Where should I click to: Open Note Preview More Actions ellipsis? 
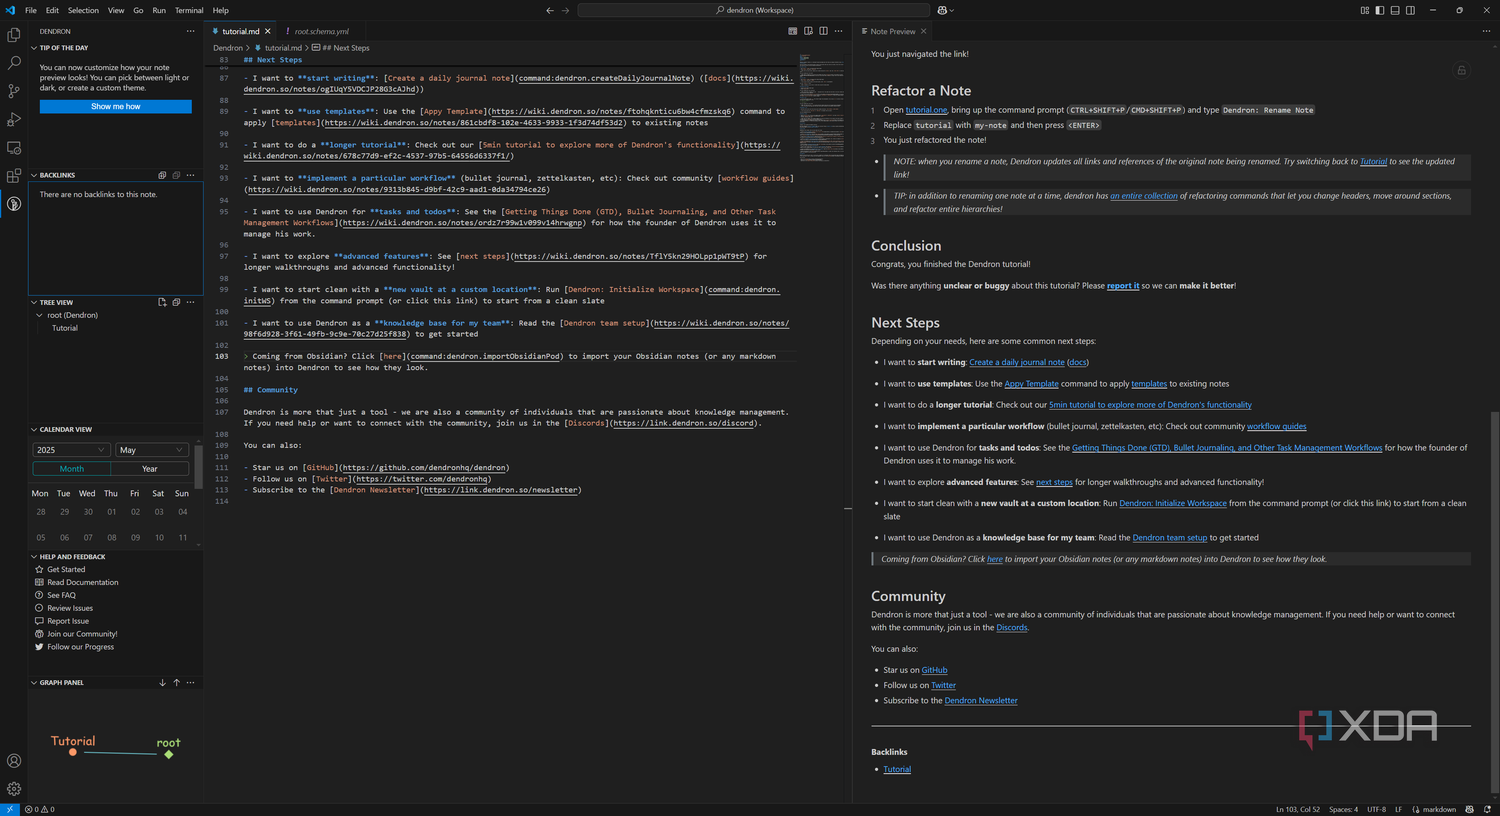pos(1486,31)
